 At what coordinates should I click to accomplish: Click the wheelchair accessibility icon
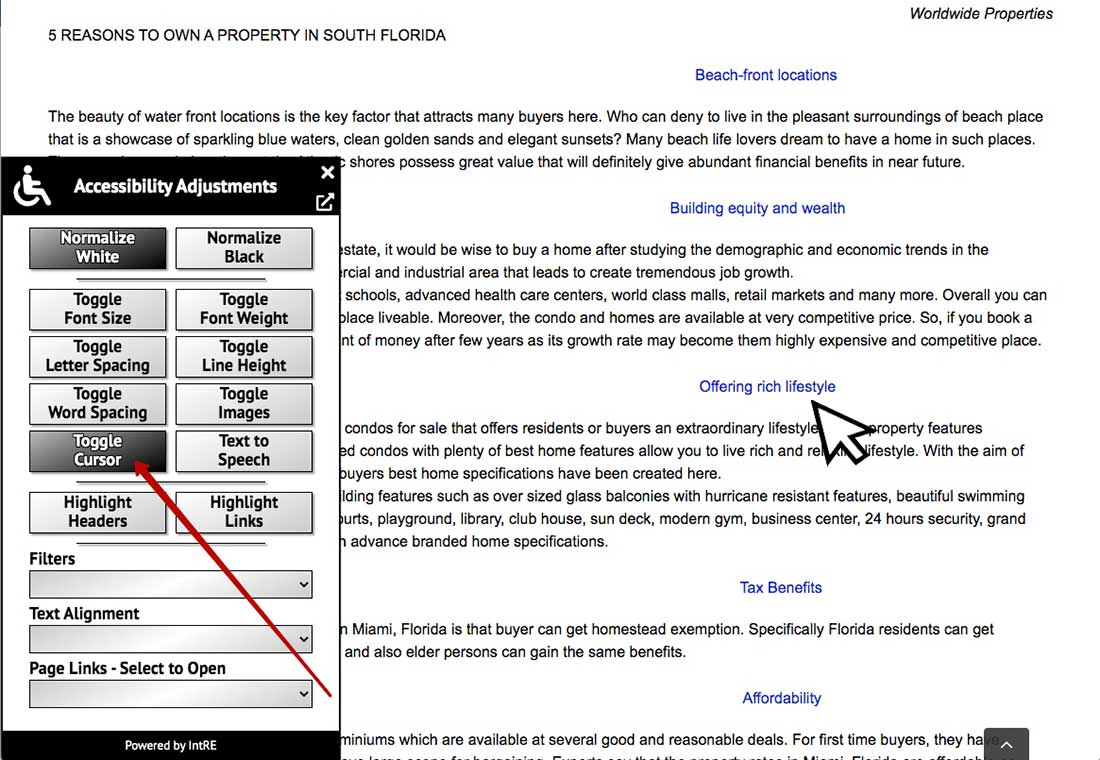[x=32, y=186]
